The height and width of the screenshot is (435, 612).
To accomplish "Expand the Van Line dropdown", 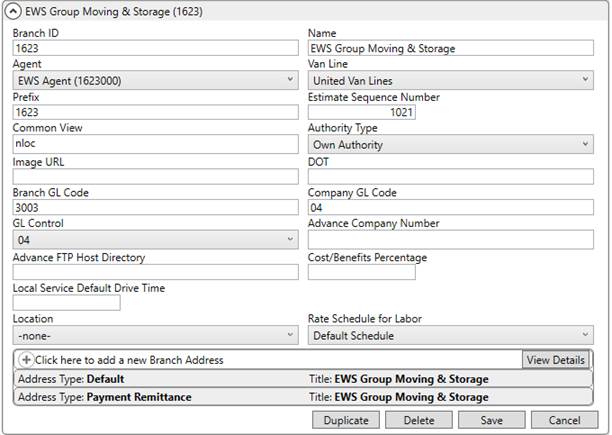I will (450, 80).
